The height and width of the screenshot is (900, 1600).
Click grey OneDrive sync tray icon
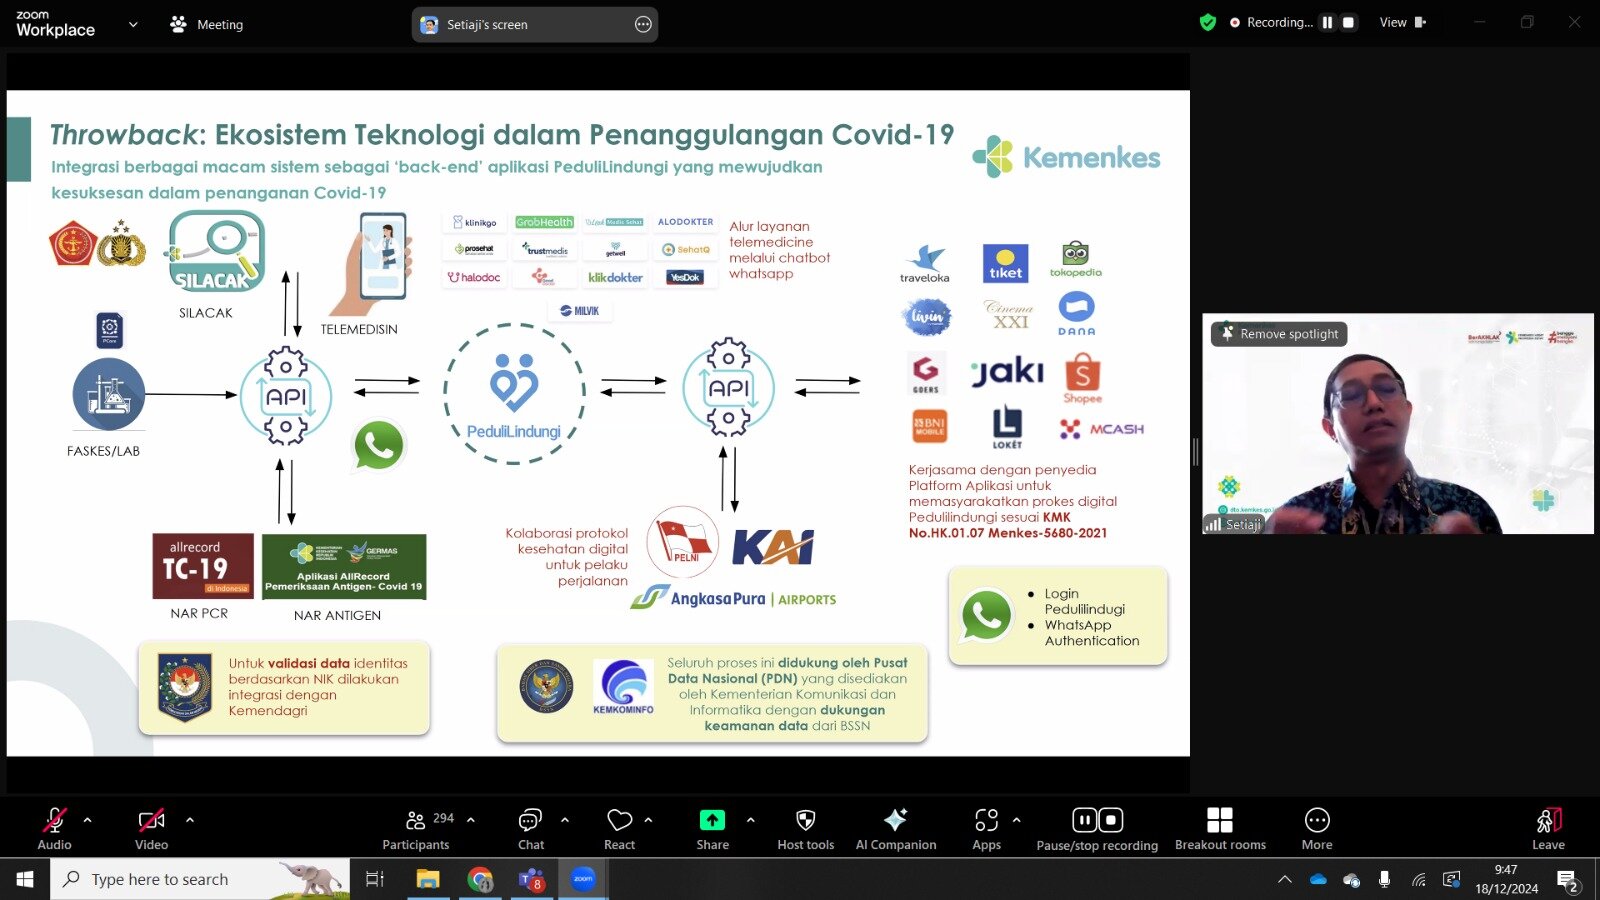(1351, 880)
